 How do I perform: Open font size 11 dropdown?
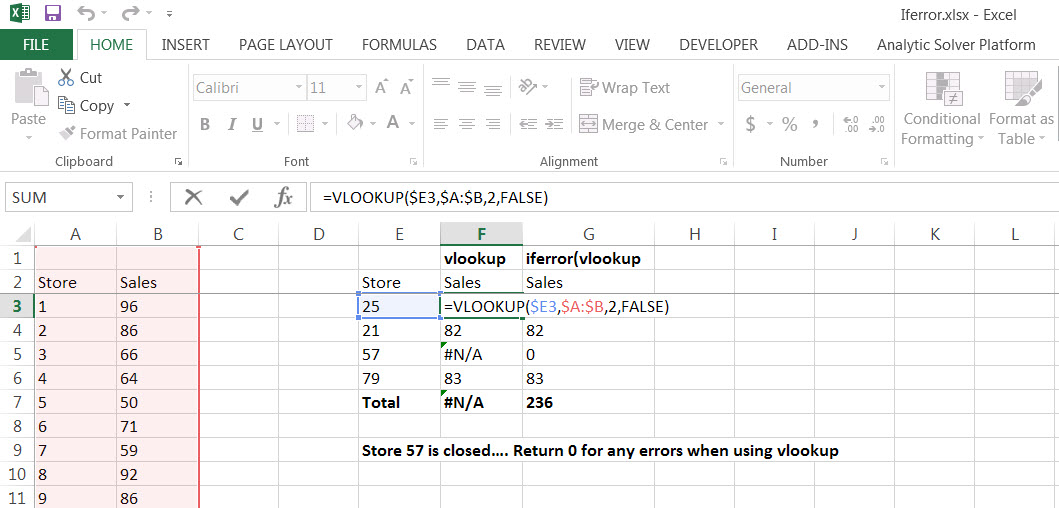tap(359, 88)
